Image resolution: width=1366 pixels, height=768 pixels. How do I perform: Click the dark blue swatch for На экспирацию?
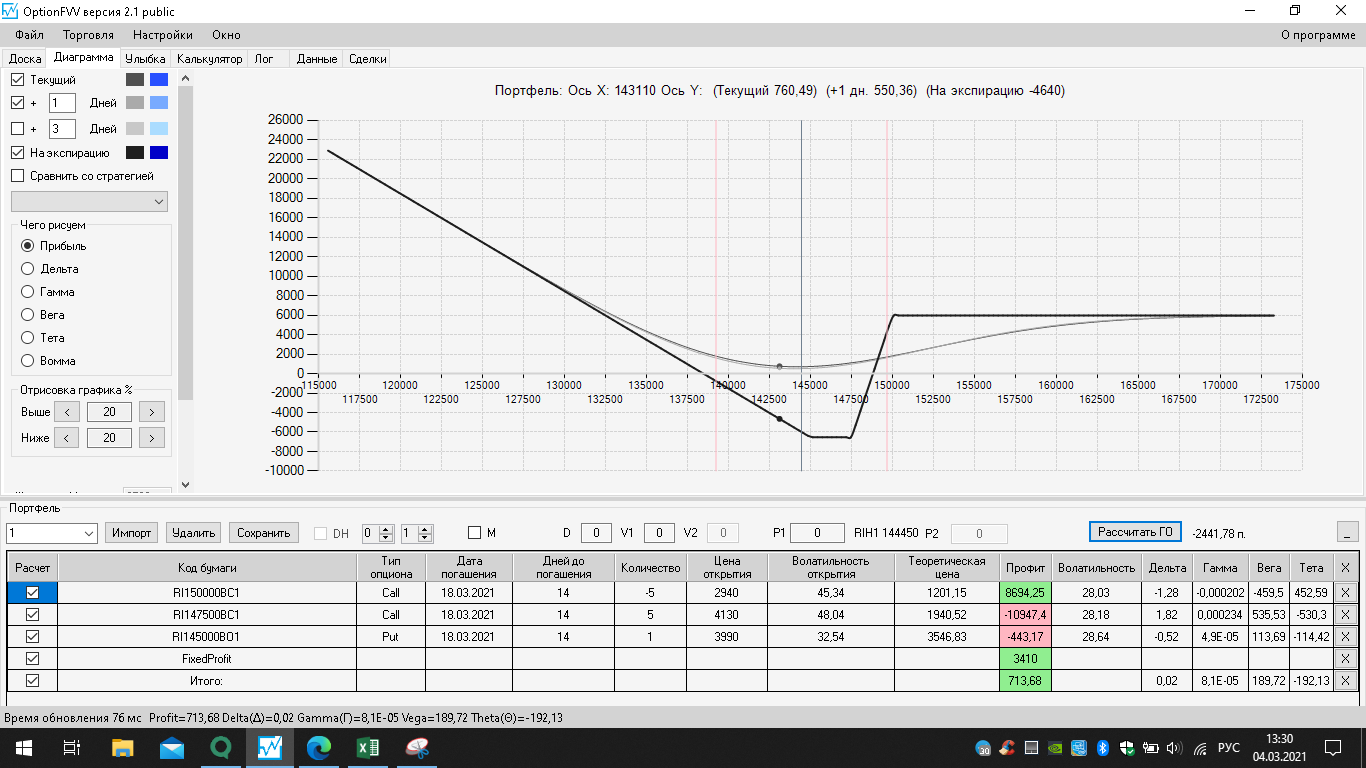[x=158, y=153]
